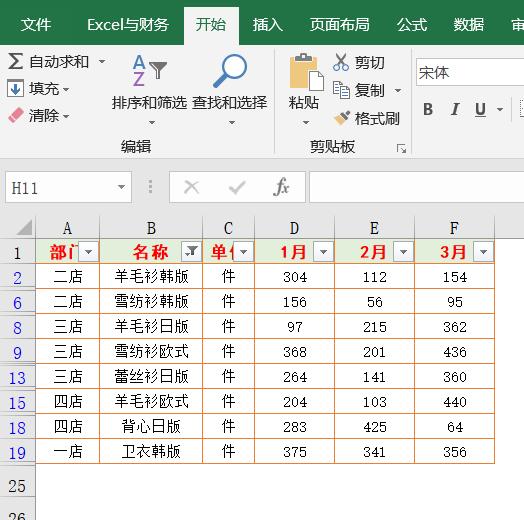Open the File (文件) tab
Screen dimensions: 524x520
[36, 25]
